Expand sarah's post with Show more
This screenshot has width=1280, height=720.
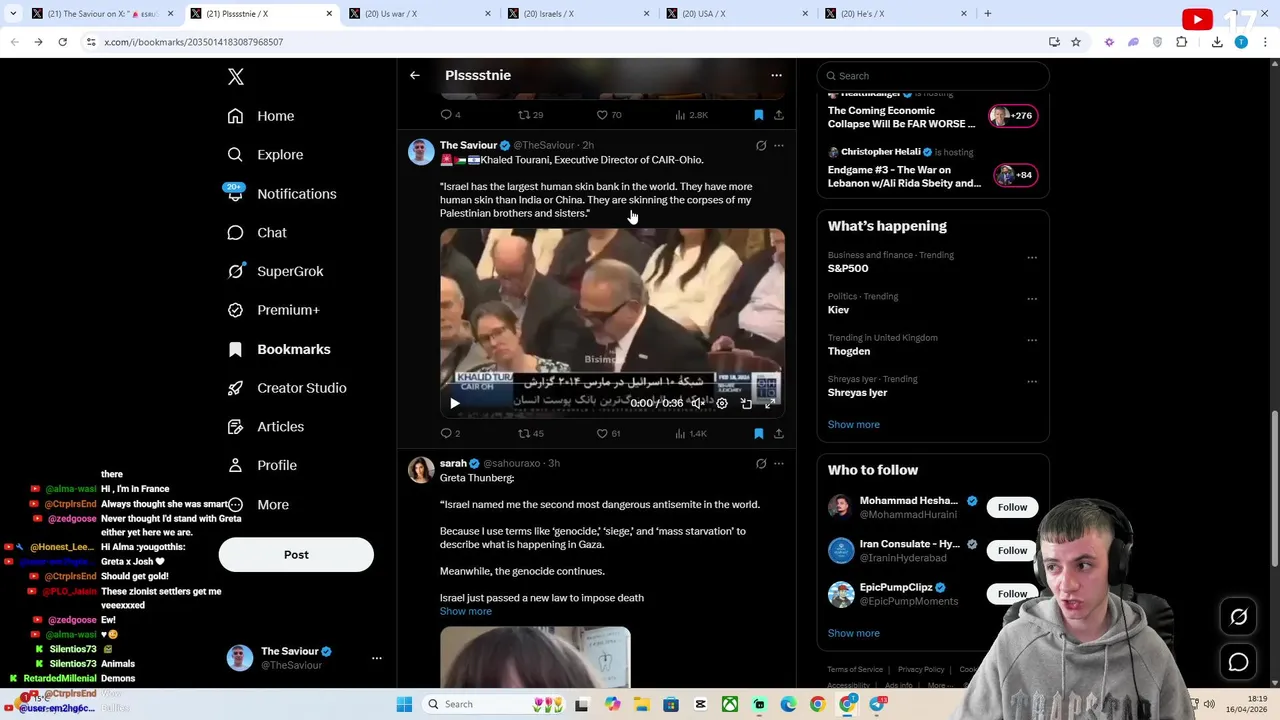[466, 611]
